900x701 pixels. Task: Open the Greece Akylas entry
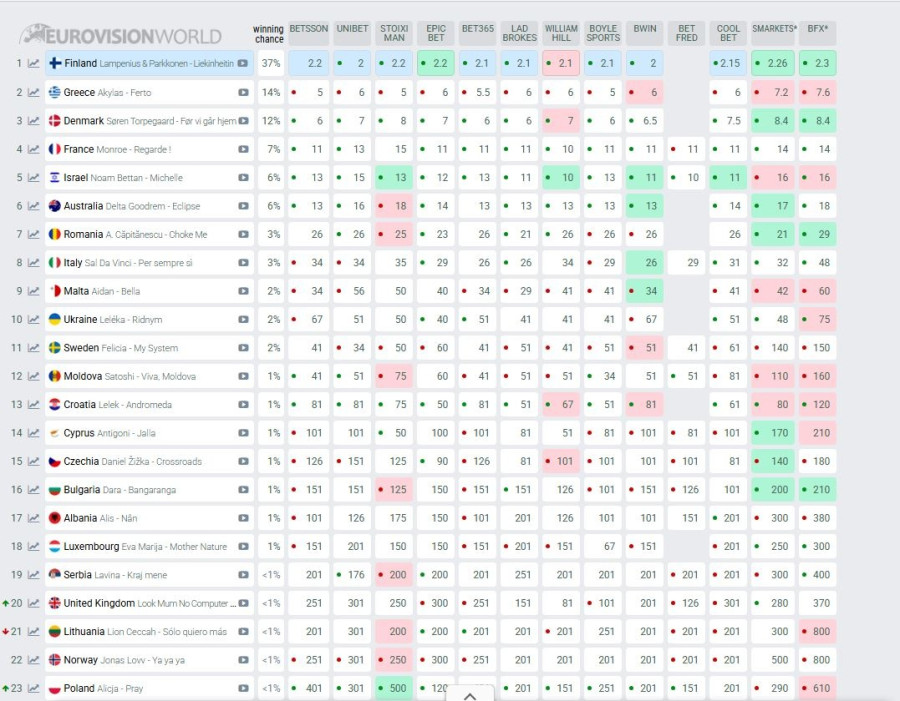click(x=149, y=92)
